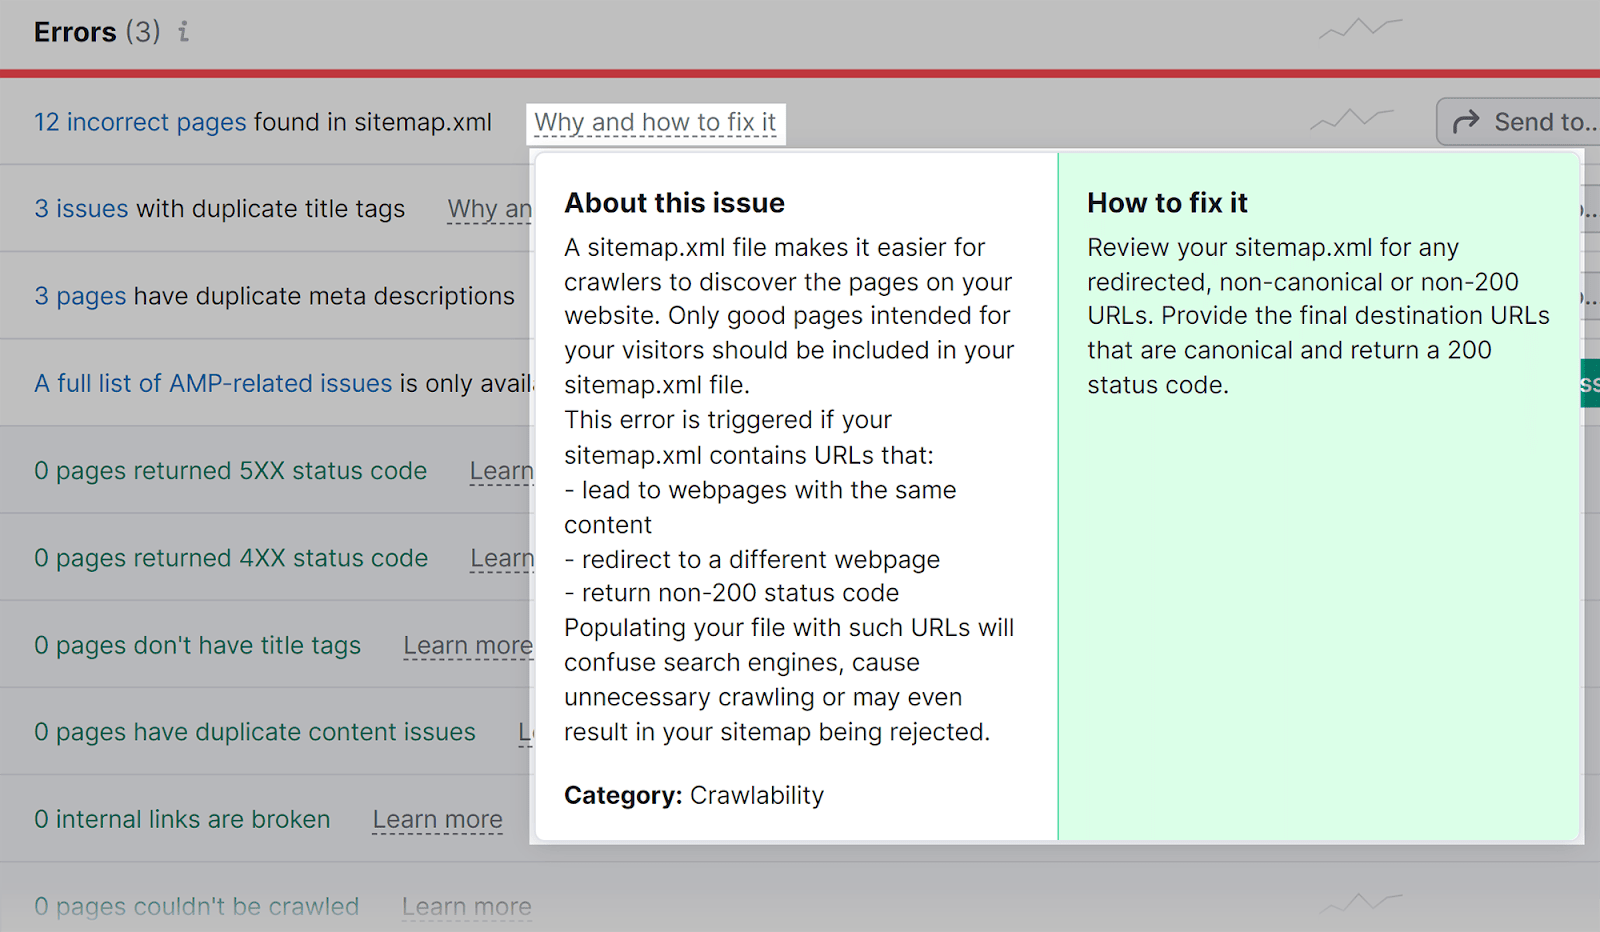
Task: Expand Why and how to fix it for sitemap errors
Action: 655,121
